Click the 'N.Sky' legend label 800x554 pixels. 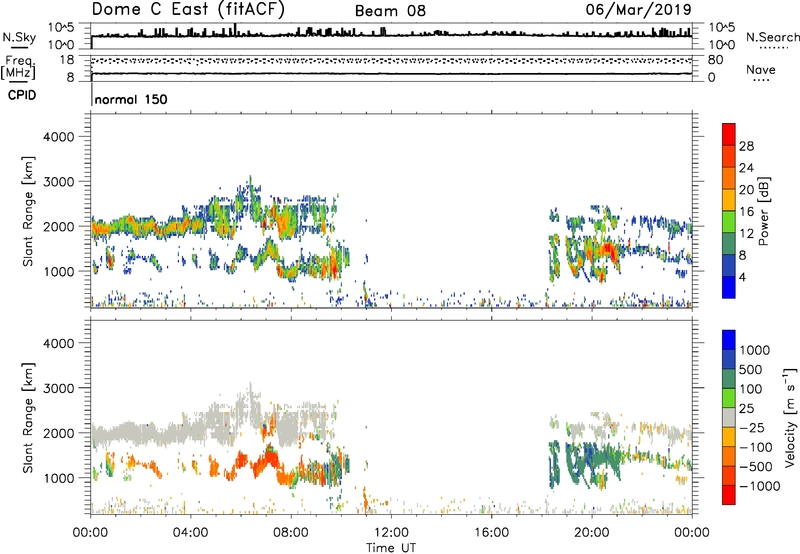(x=19, y=37)
